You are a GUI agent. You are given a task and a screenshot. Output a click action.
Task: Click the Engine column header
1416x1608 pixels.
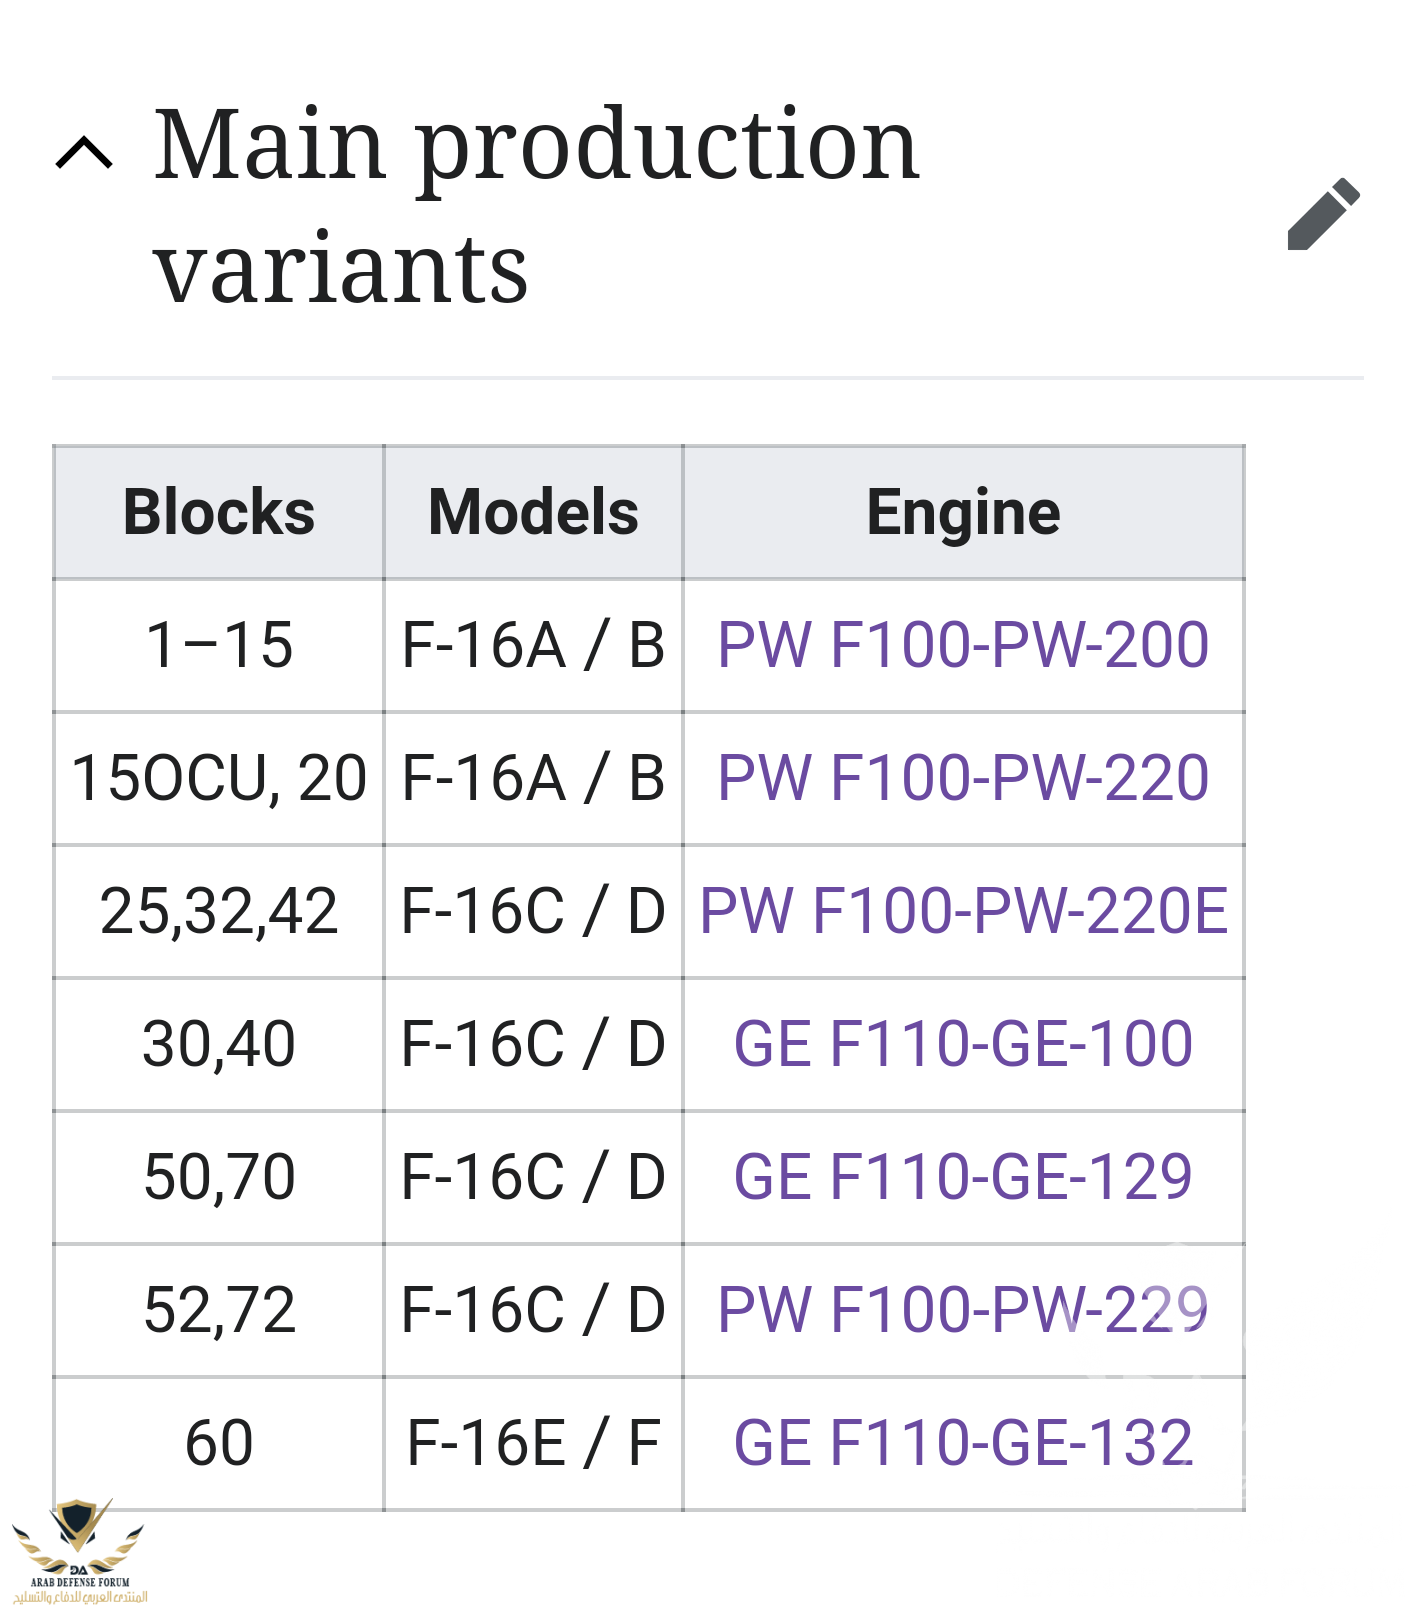pyautogui.click(x=963, y=512)
